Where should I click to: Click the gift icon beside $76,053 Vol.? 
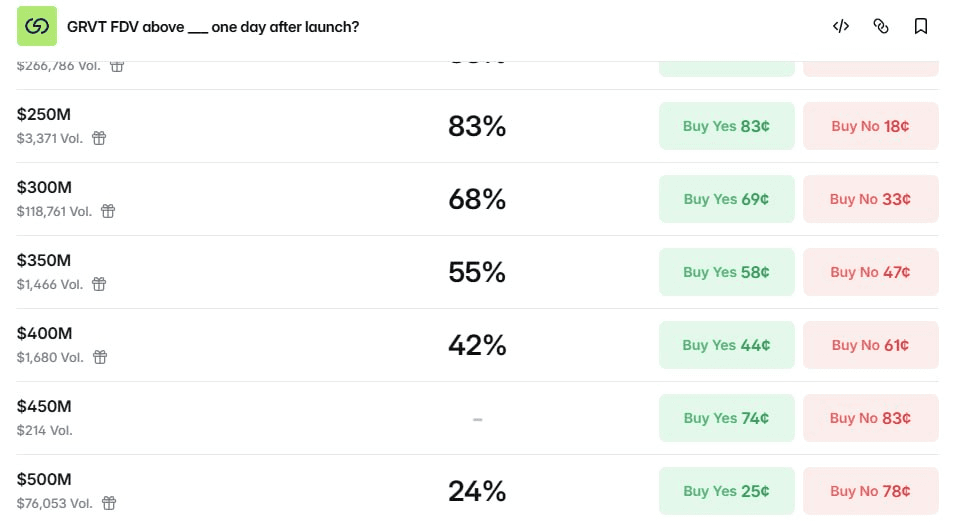(x=109, y=503)
